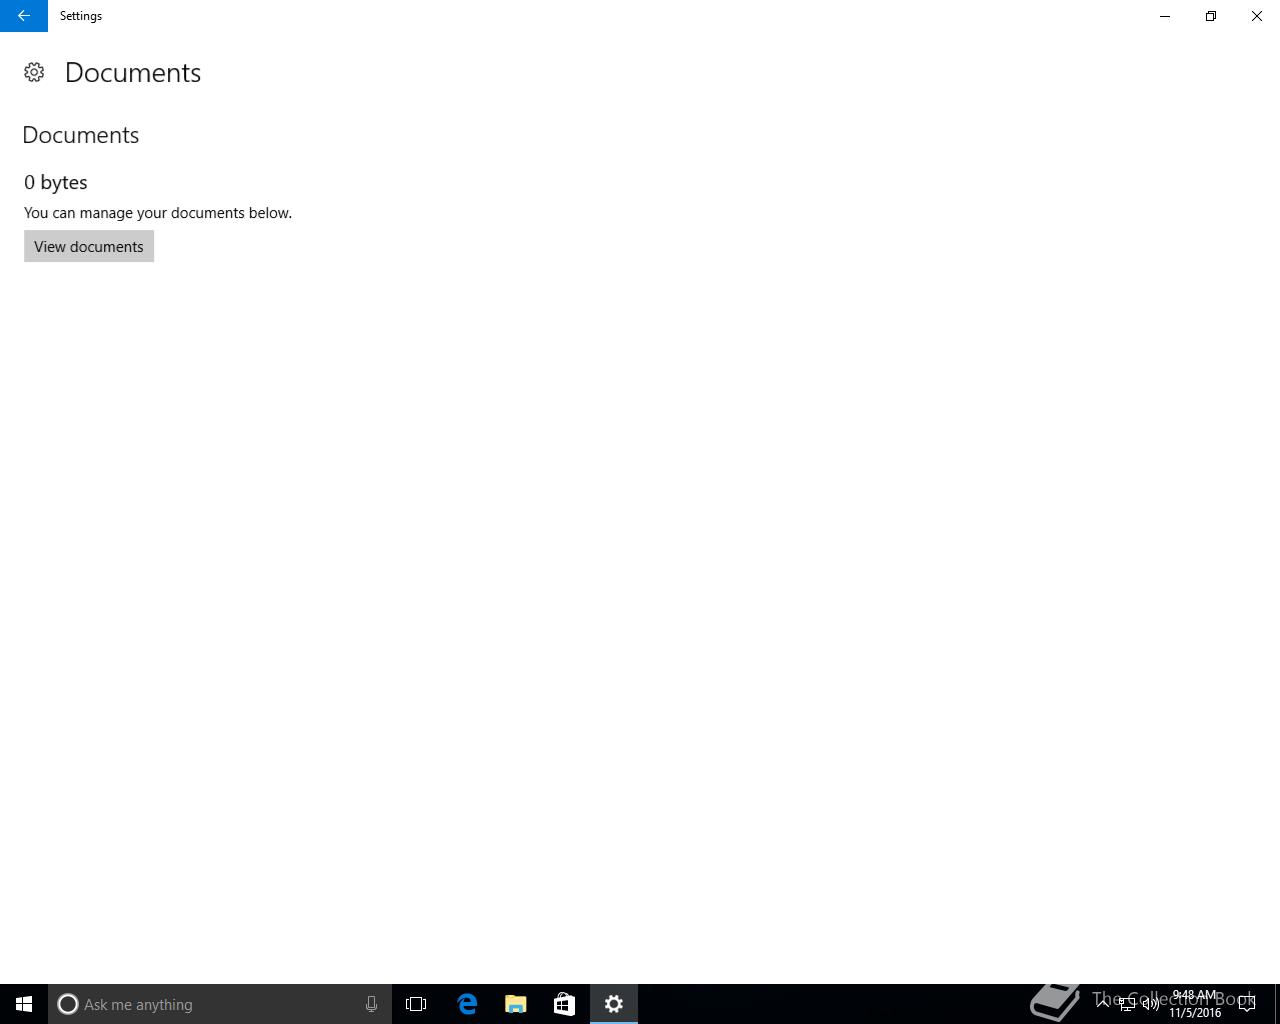The width and height of the screenshot is (1280, 1024).
Task: Activate Cortana microphone icon
Action: 371,1004
